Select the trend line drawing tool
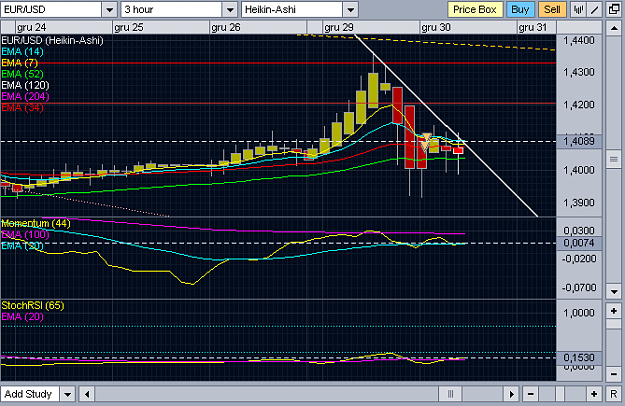 pos(594,10)
